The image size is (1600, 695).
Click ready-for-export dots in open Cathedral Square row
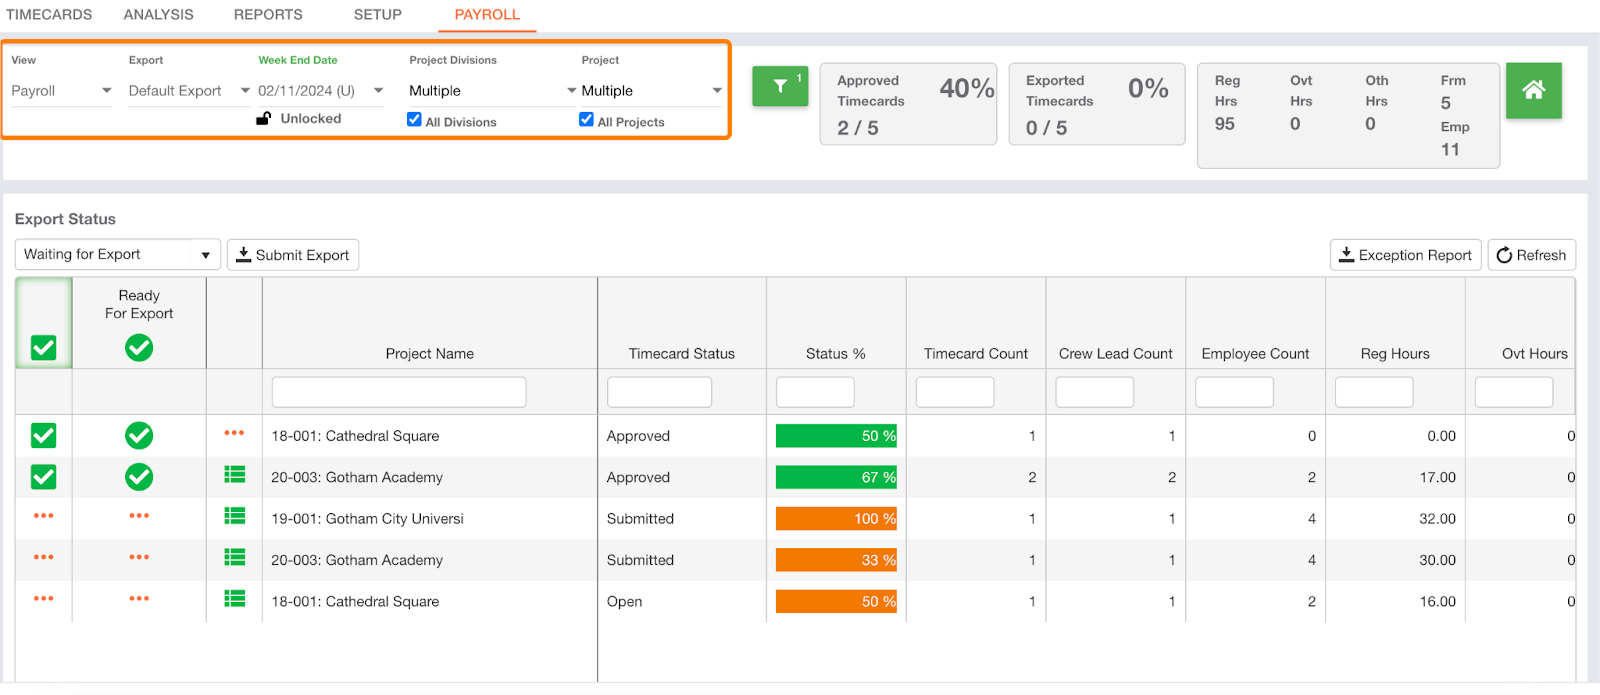(139, 599)
